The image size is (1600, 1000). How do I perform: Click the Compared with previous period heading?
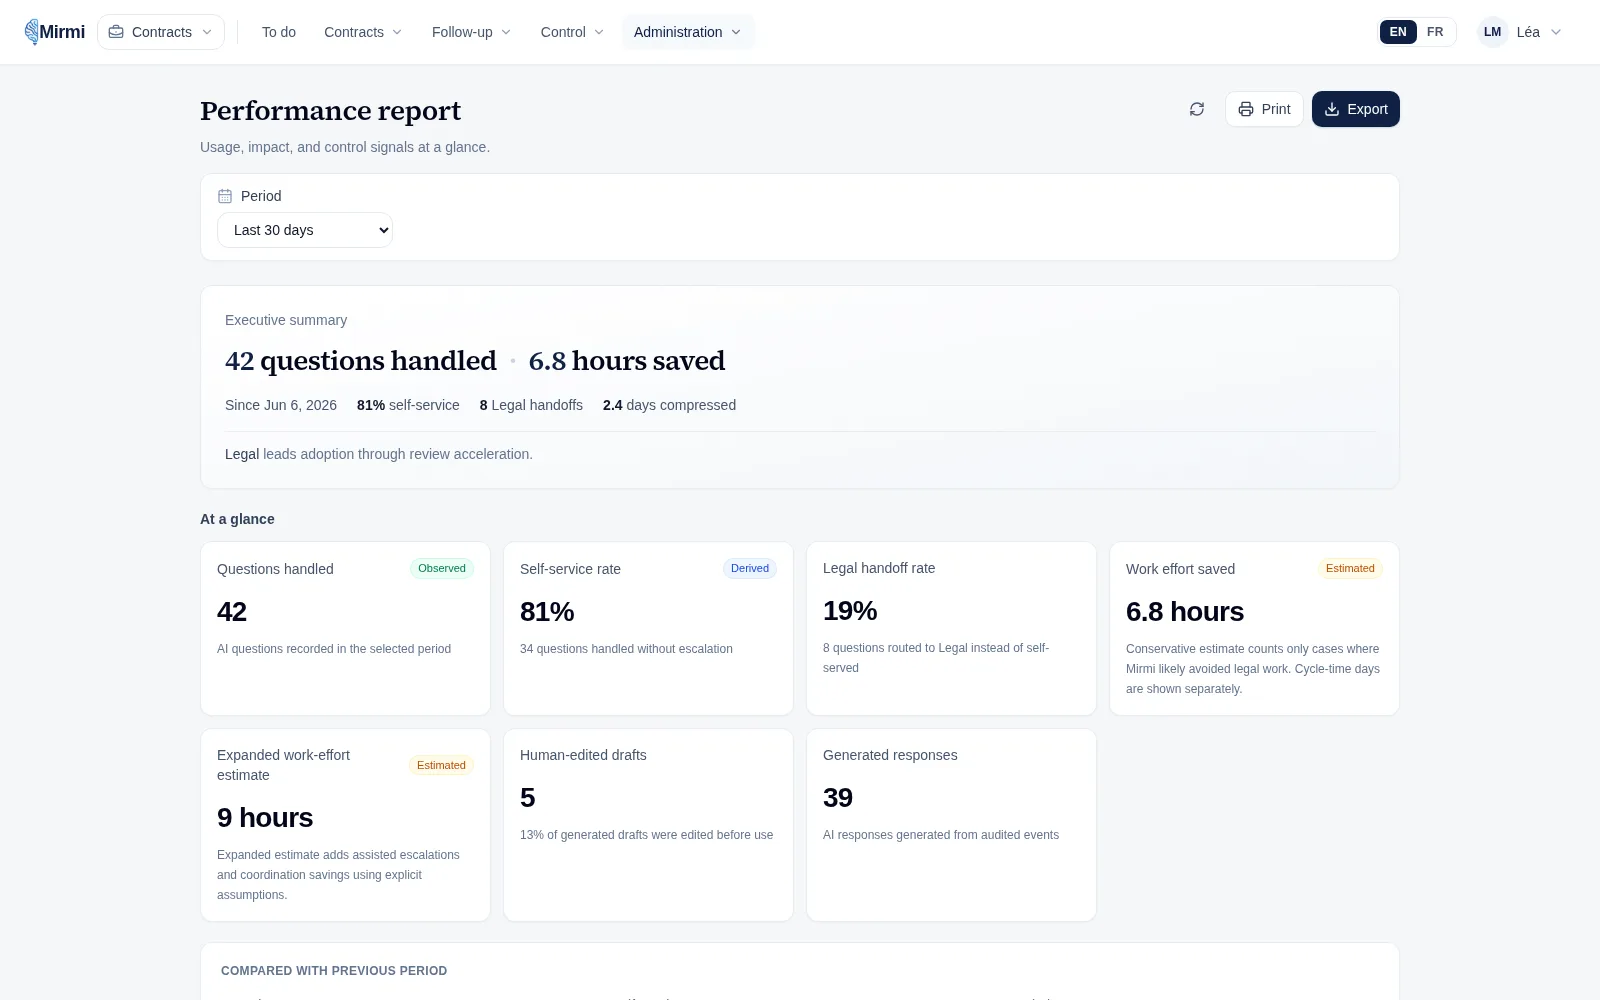pos(334,971)
